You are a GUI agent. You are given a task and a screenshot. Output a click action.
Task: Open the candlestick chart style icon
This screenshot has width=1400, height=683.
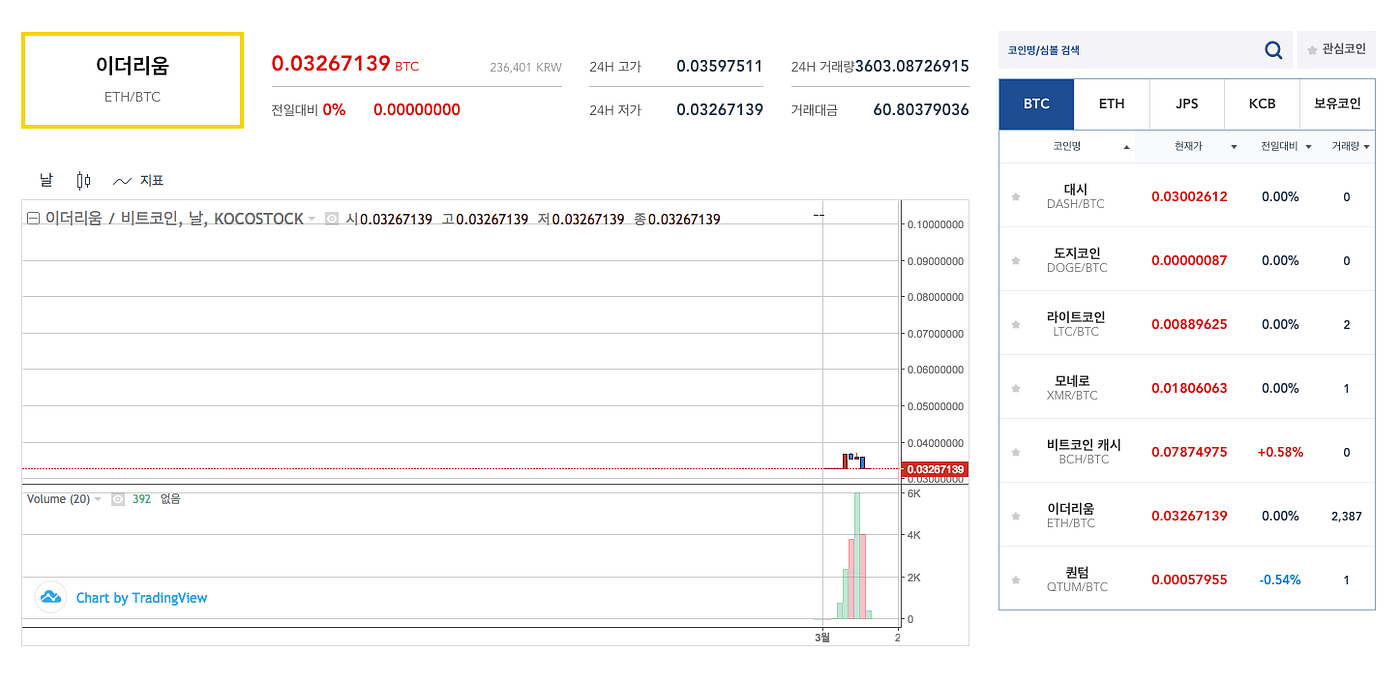pyautogui.click(x=84, y=181)
